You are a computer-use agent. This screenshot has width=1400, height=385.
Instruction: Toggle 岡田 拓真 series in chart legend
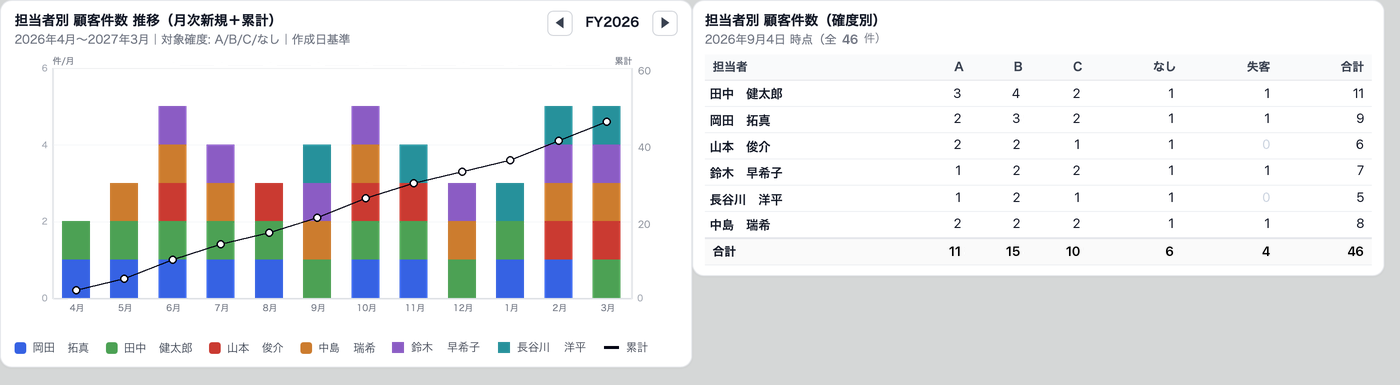[x=52, y=348]
